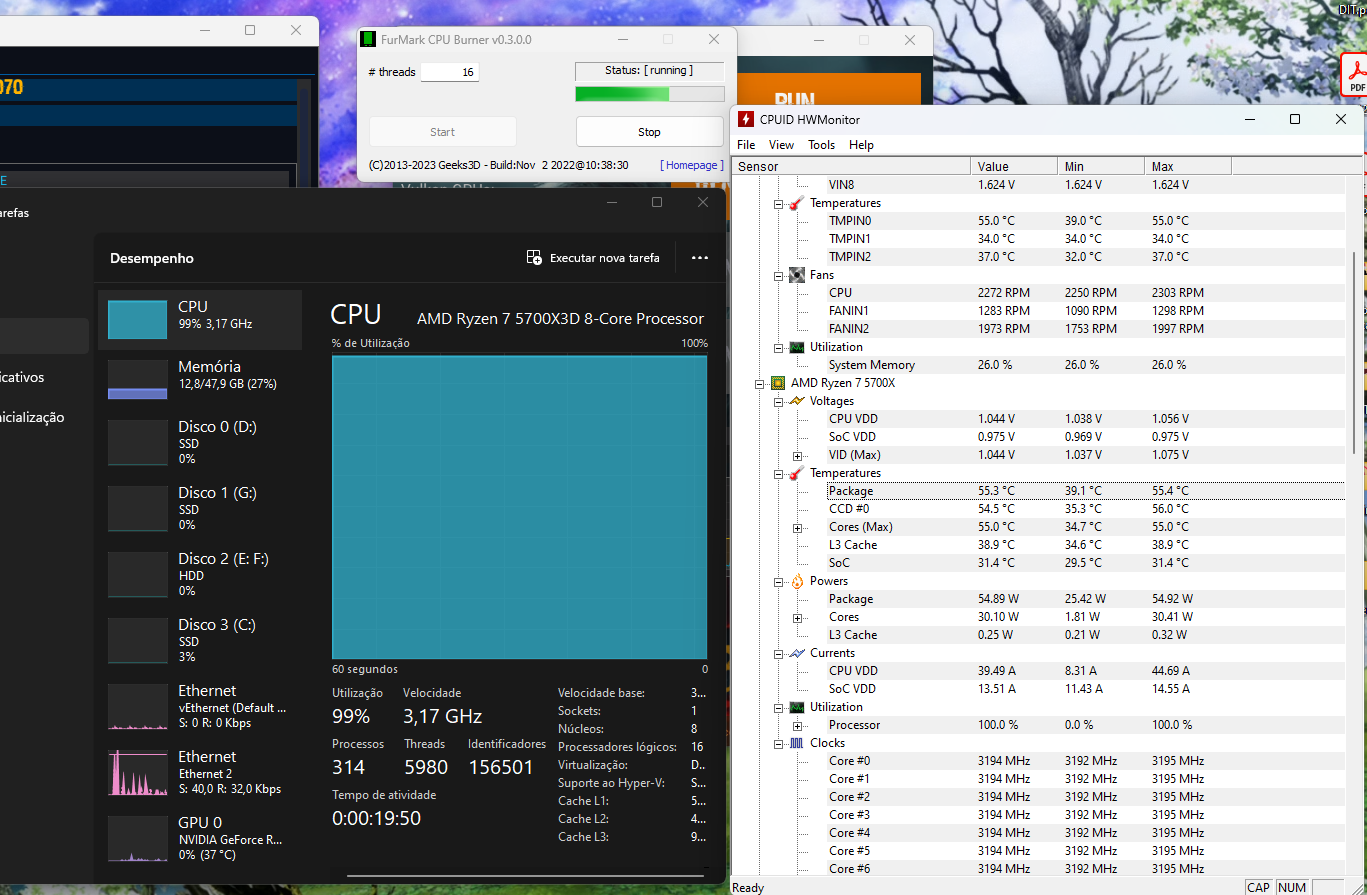Click the current graph icon beside Currents

[797, 653]
